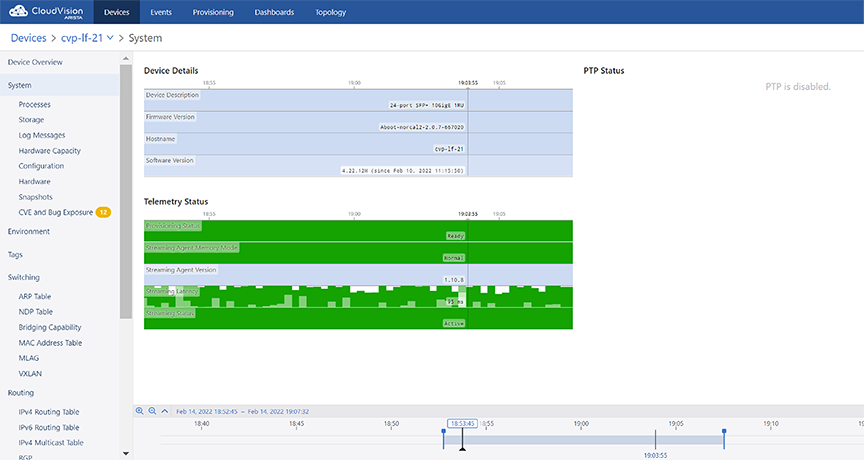Open Configuration in the sidebar
The image size is (864, 460).
[x=41, y=166]
